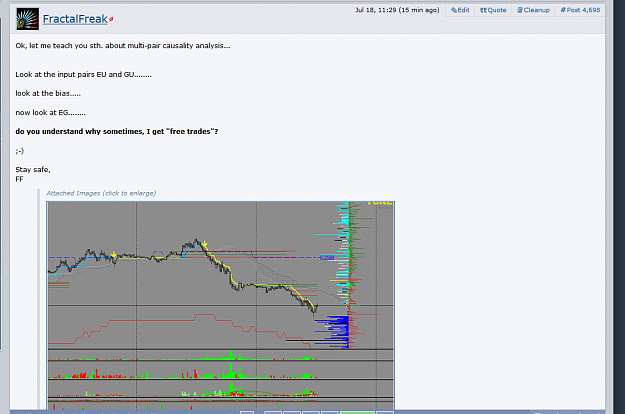Image resolution: width=625 pixels, height=414 pixels.
Task: Click FractalFreak's avatar image
Action: pyautogui.click(x=28, y=19)
